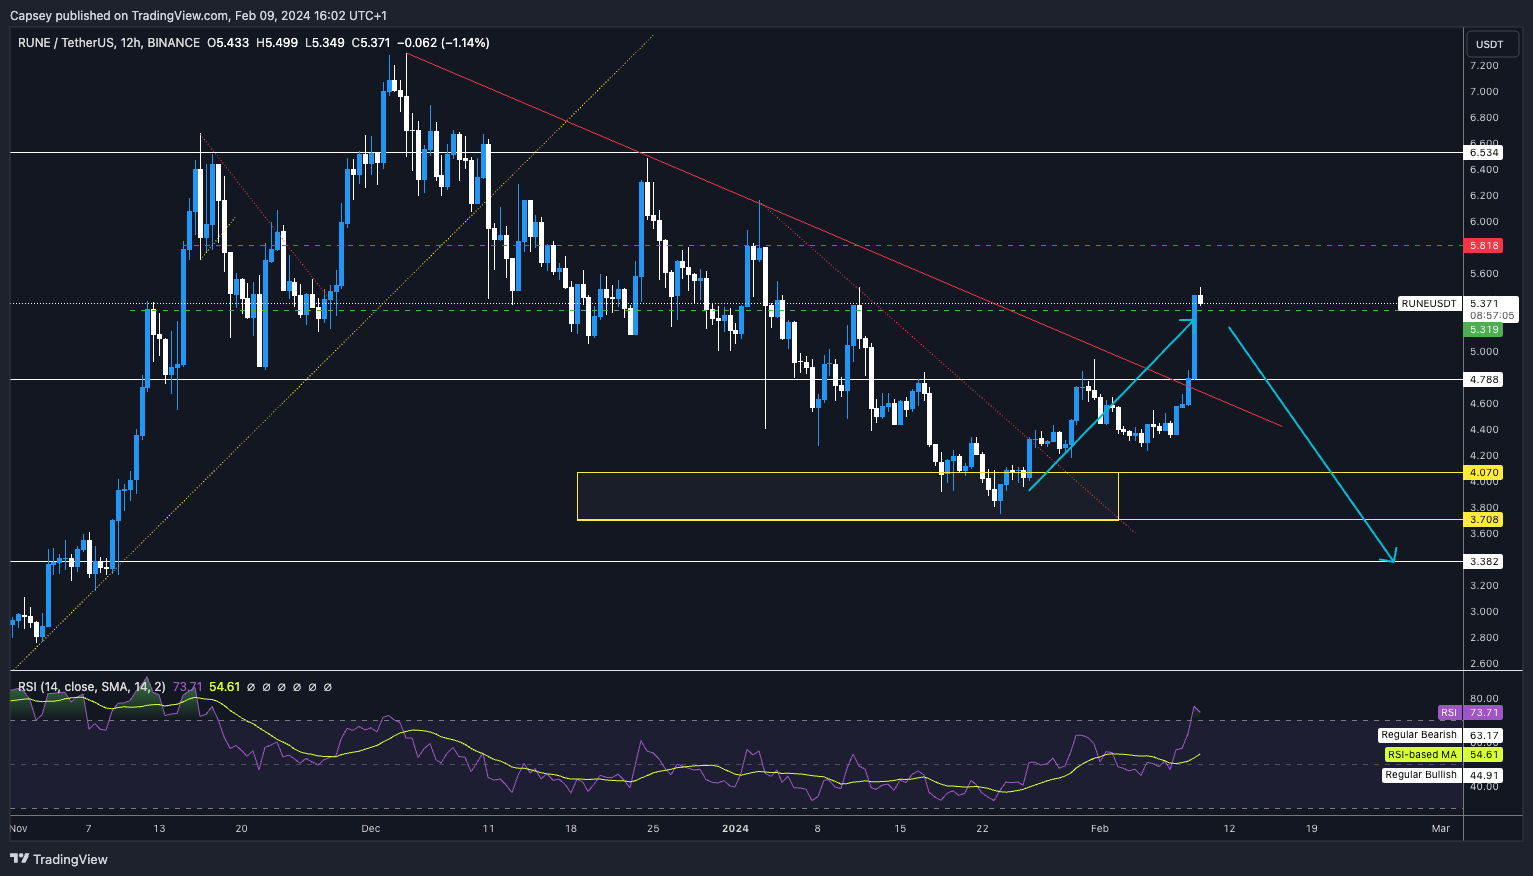Click the 25 date on time axis

point(653,829)
